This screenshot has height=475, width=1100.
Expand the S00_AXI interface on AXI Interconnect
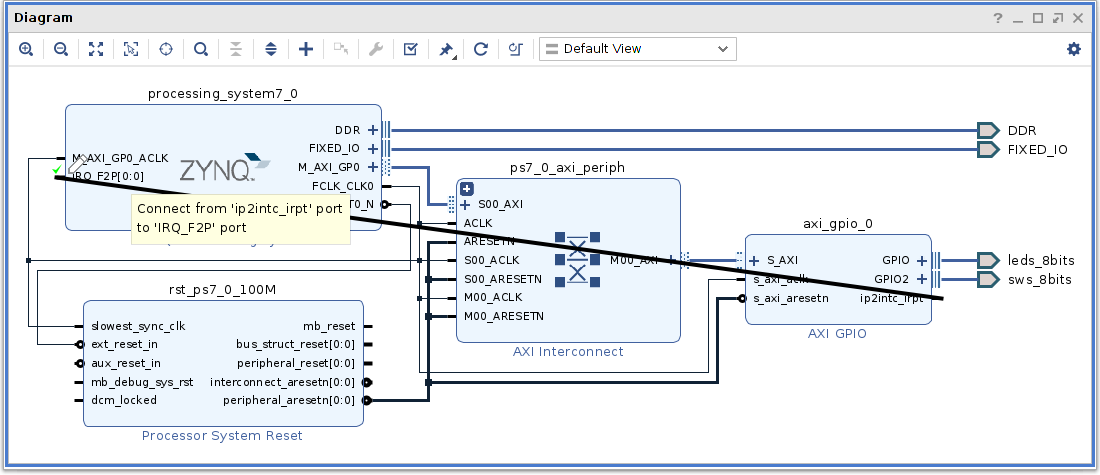[x=466, y=204]
